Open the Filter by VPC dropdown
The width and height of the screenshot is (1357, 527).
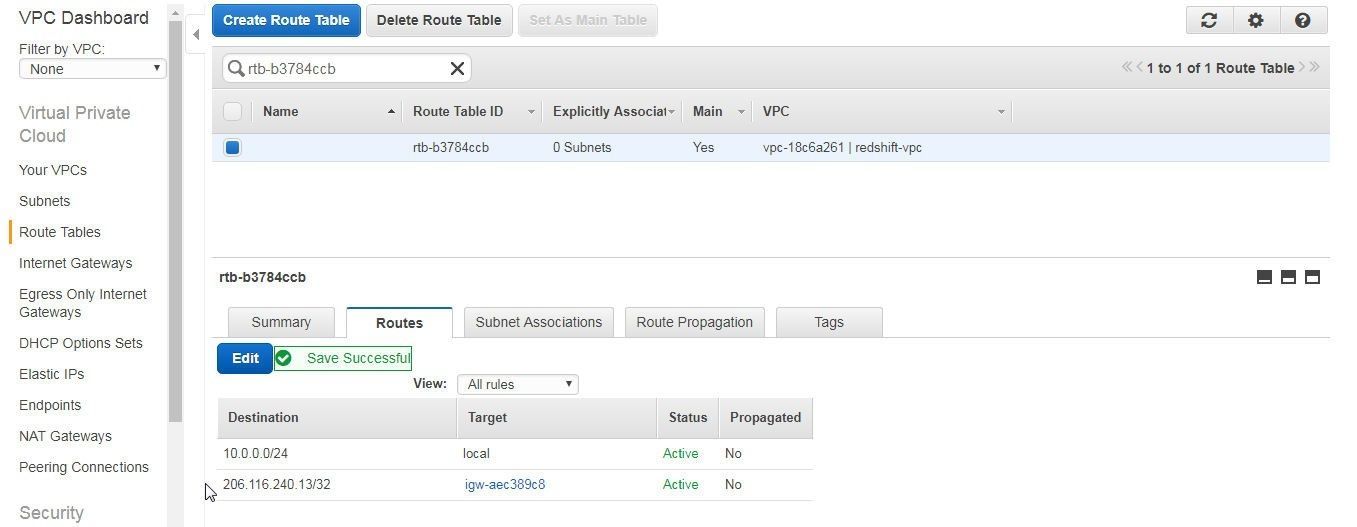92,69
